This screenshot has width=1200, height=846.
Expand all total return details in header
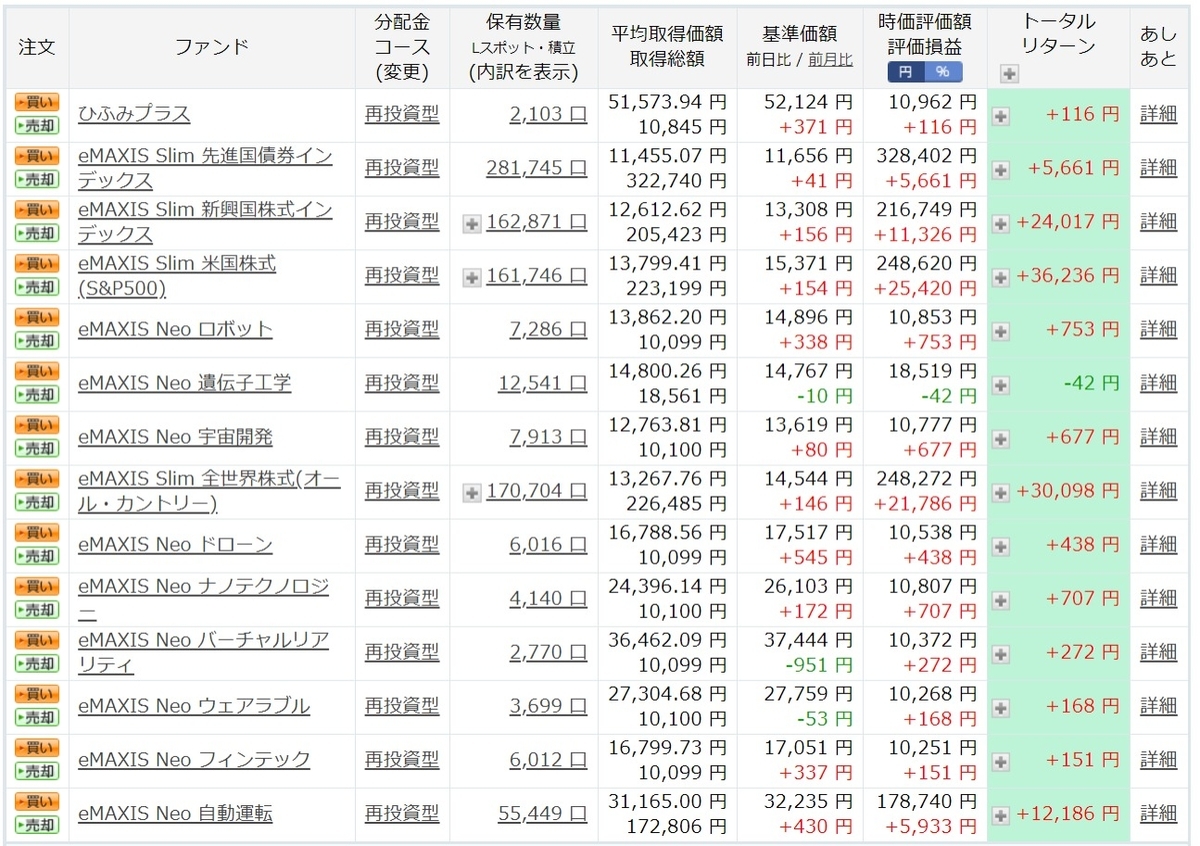click(1009, 74)
